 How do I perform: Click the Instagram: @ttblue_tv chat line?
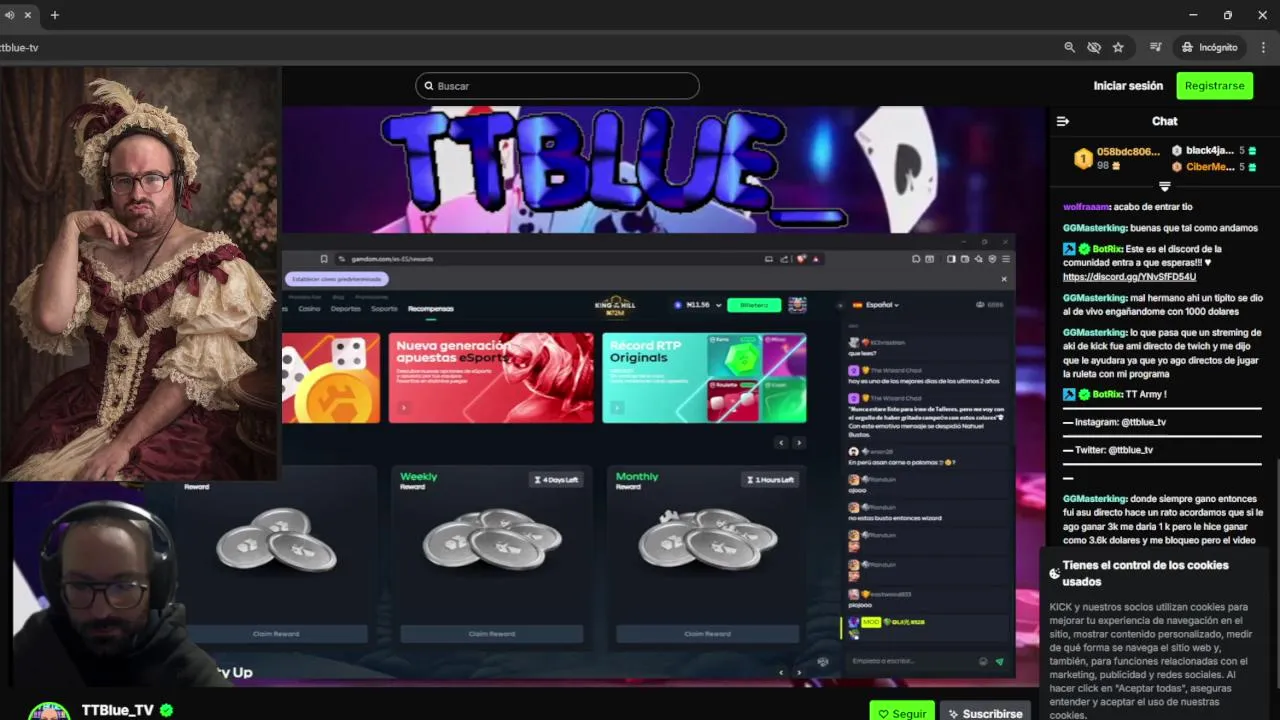click(1120, 422)
